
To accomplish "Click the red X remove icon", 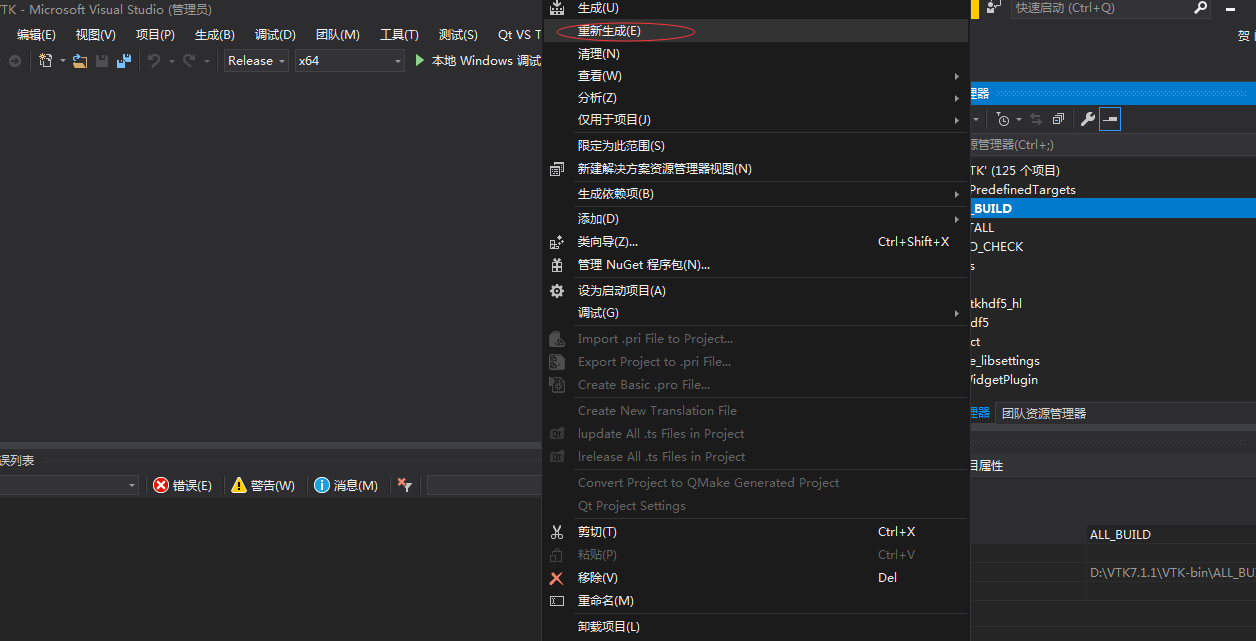I will [x=557, y=577].
